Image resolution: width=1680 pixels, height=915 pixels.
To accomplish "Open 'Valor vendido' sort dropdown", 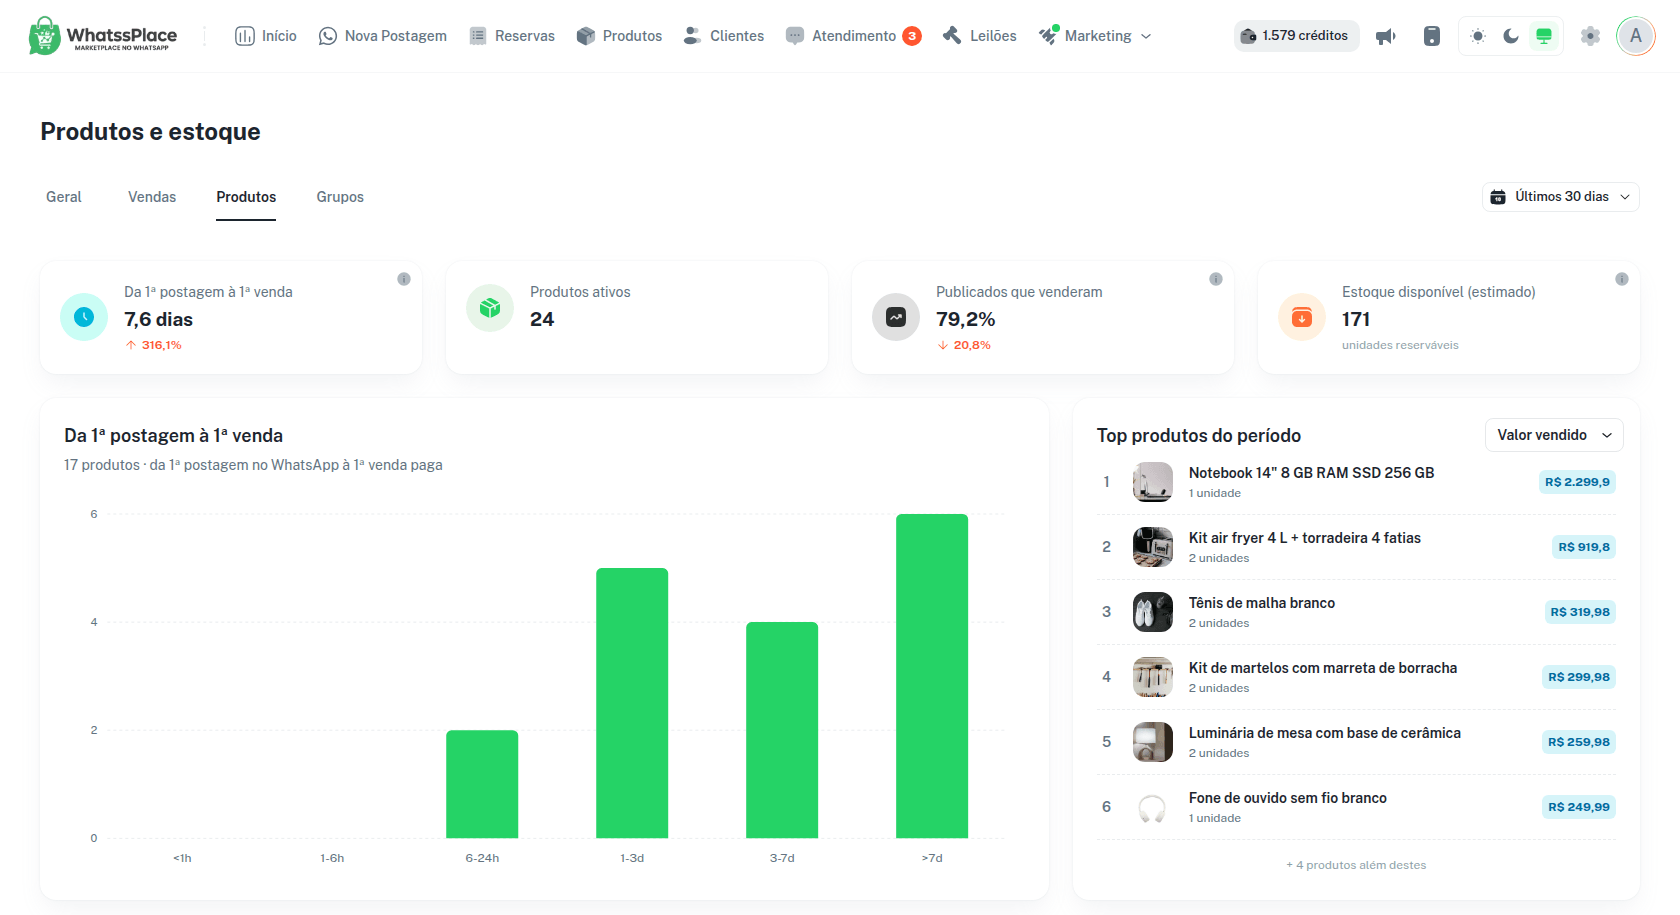I will click(1554, 435).
